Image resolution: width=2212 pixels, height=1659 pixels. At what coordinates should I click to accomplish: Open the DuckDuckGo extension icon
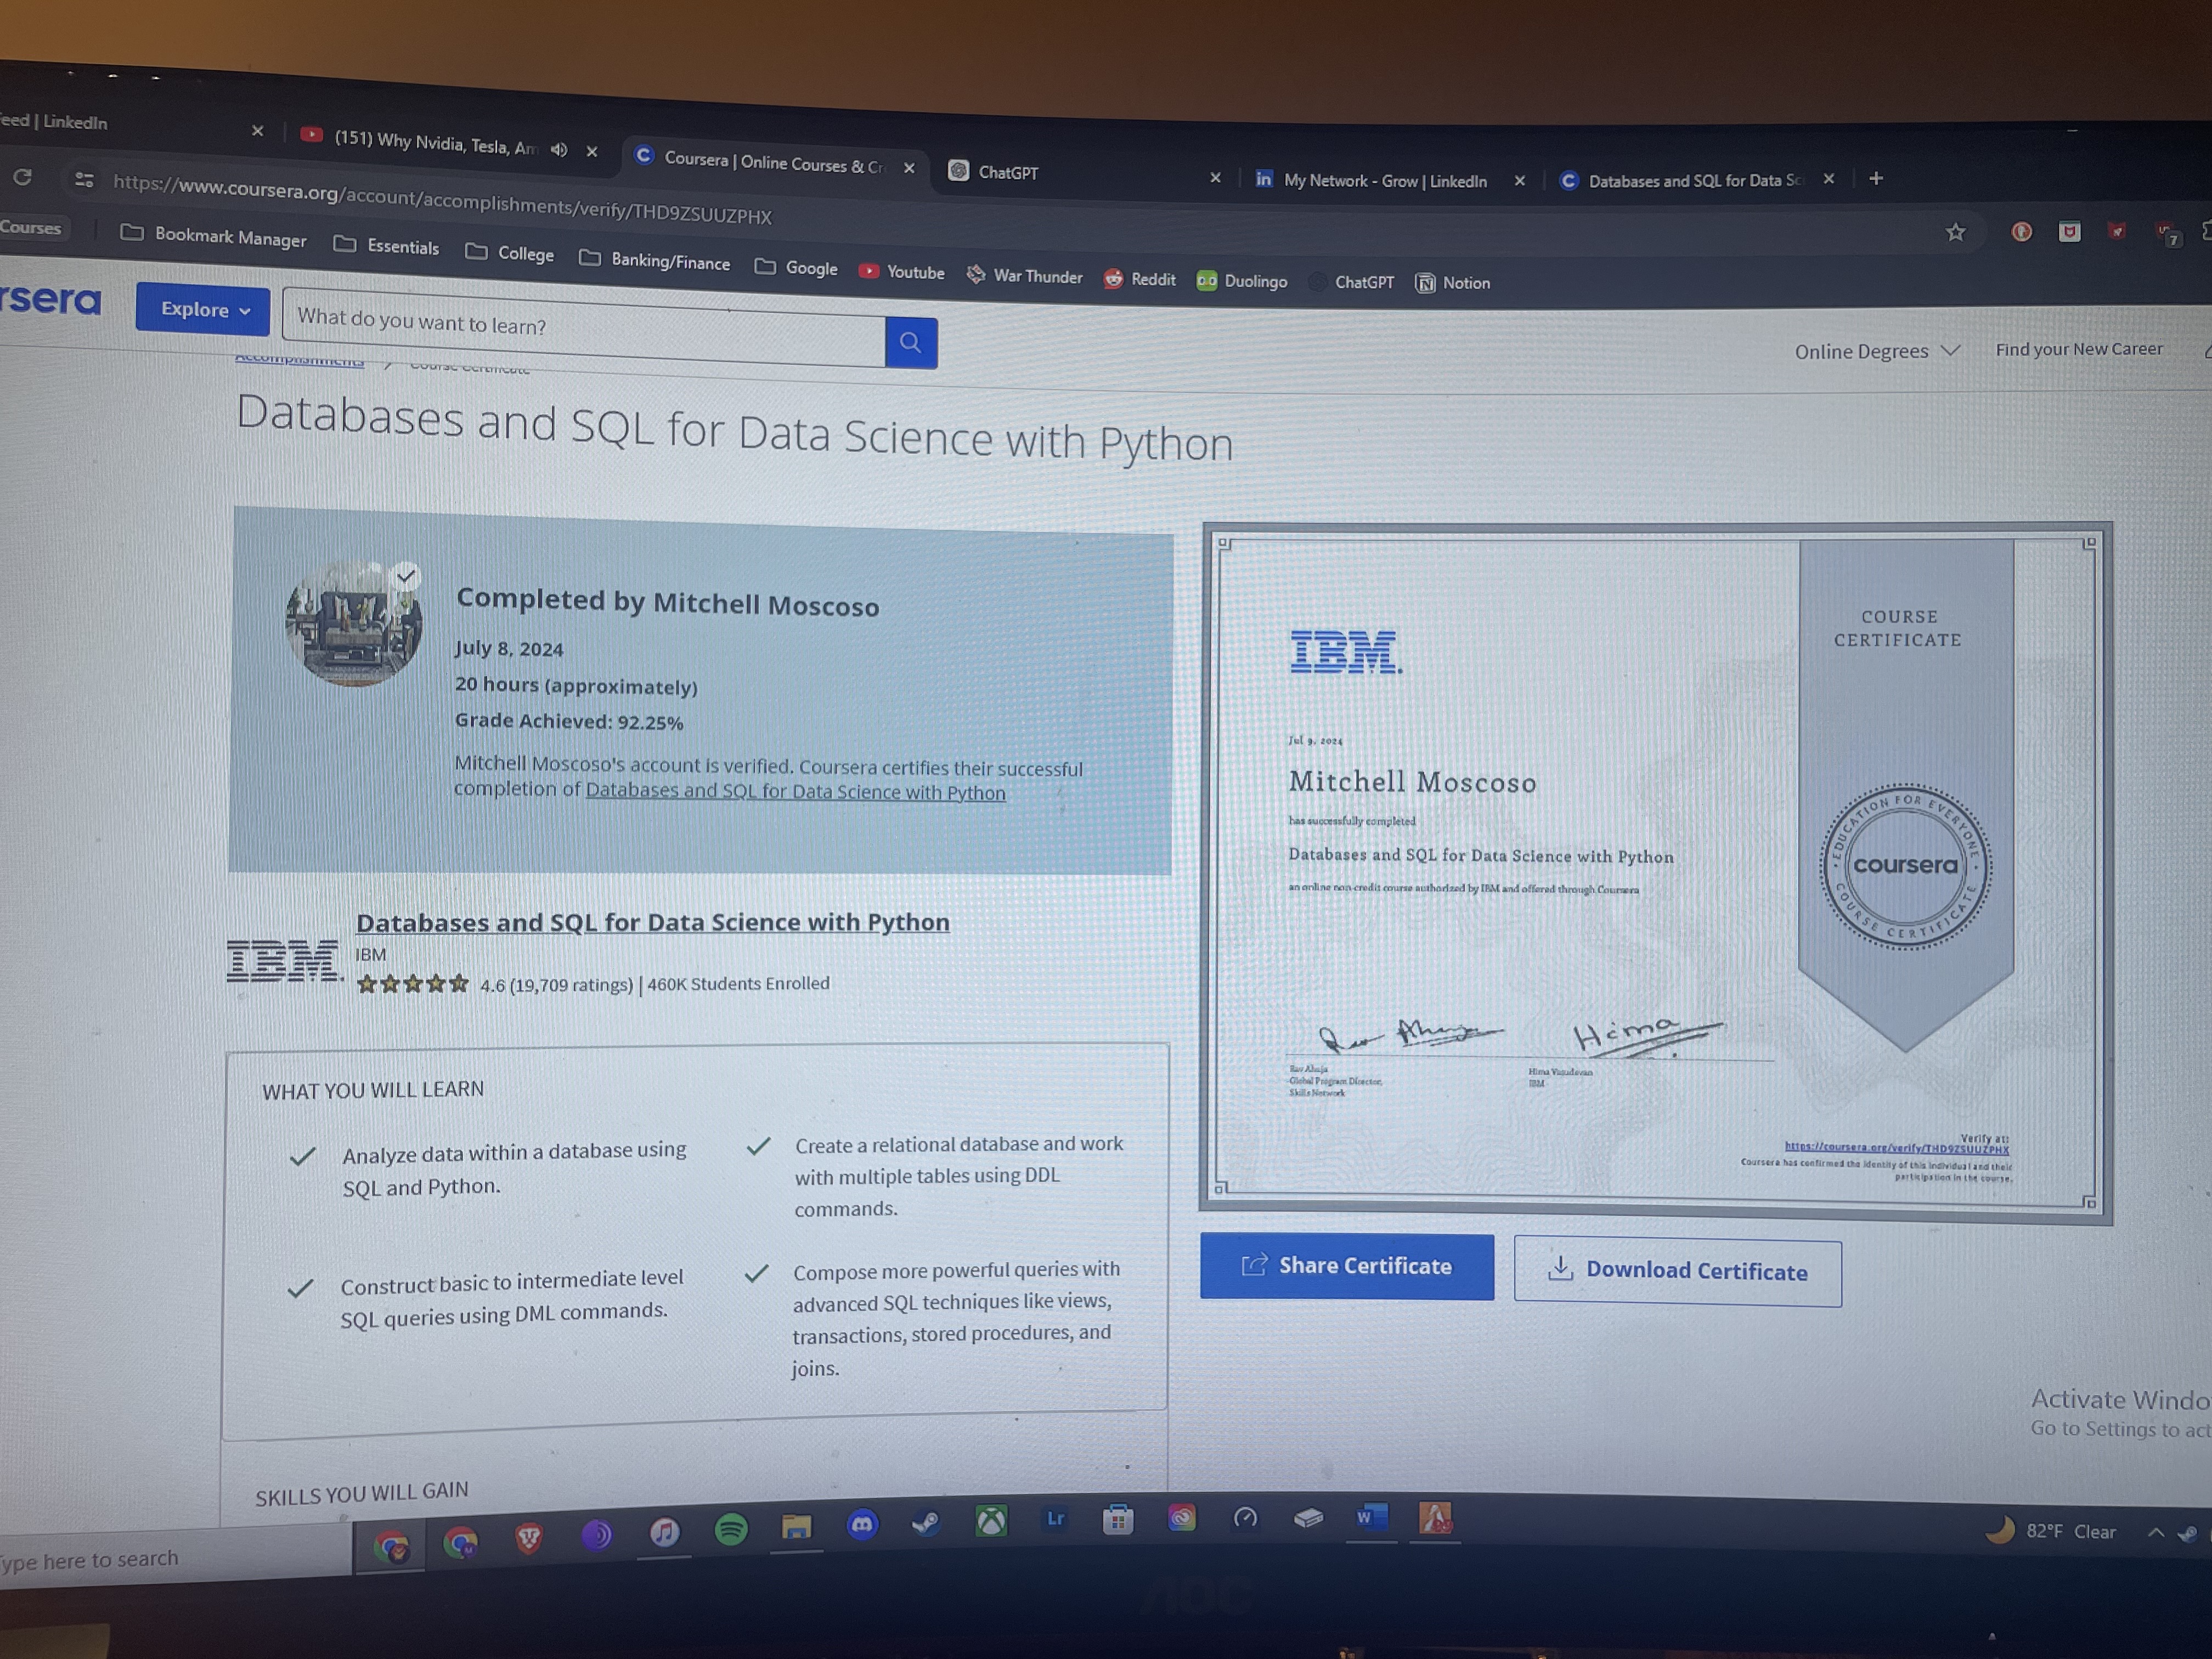(x=2021, y=232)
